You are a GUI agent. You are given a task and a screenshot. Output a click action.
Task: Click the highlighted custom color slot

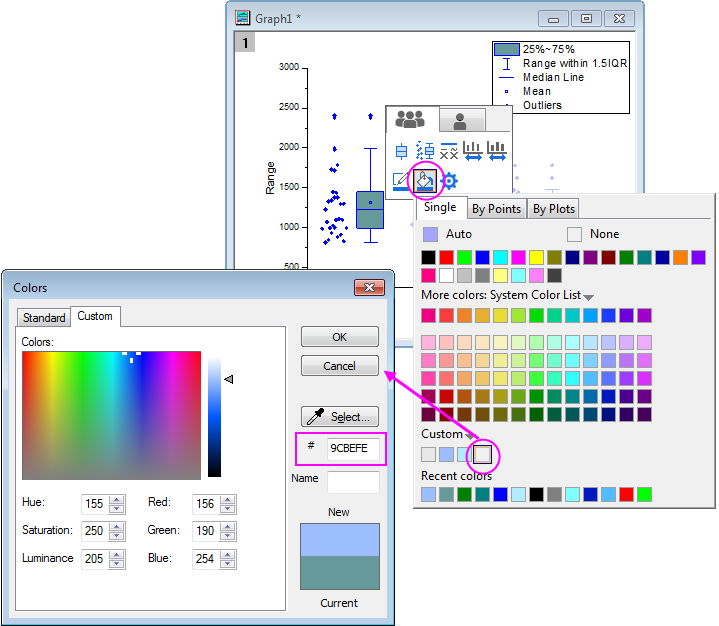[x=482, y=455]
